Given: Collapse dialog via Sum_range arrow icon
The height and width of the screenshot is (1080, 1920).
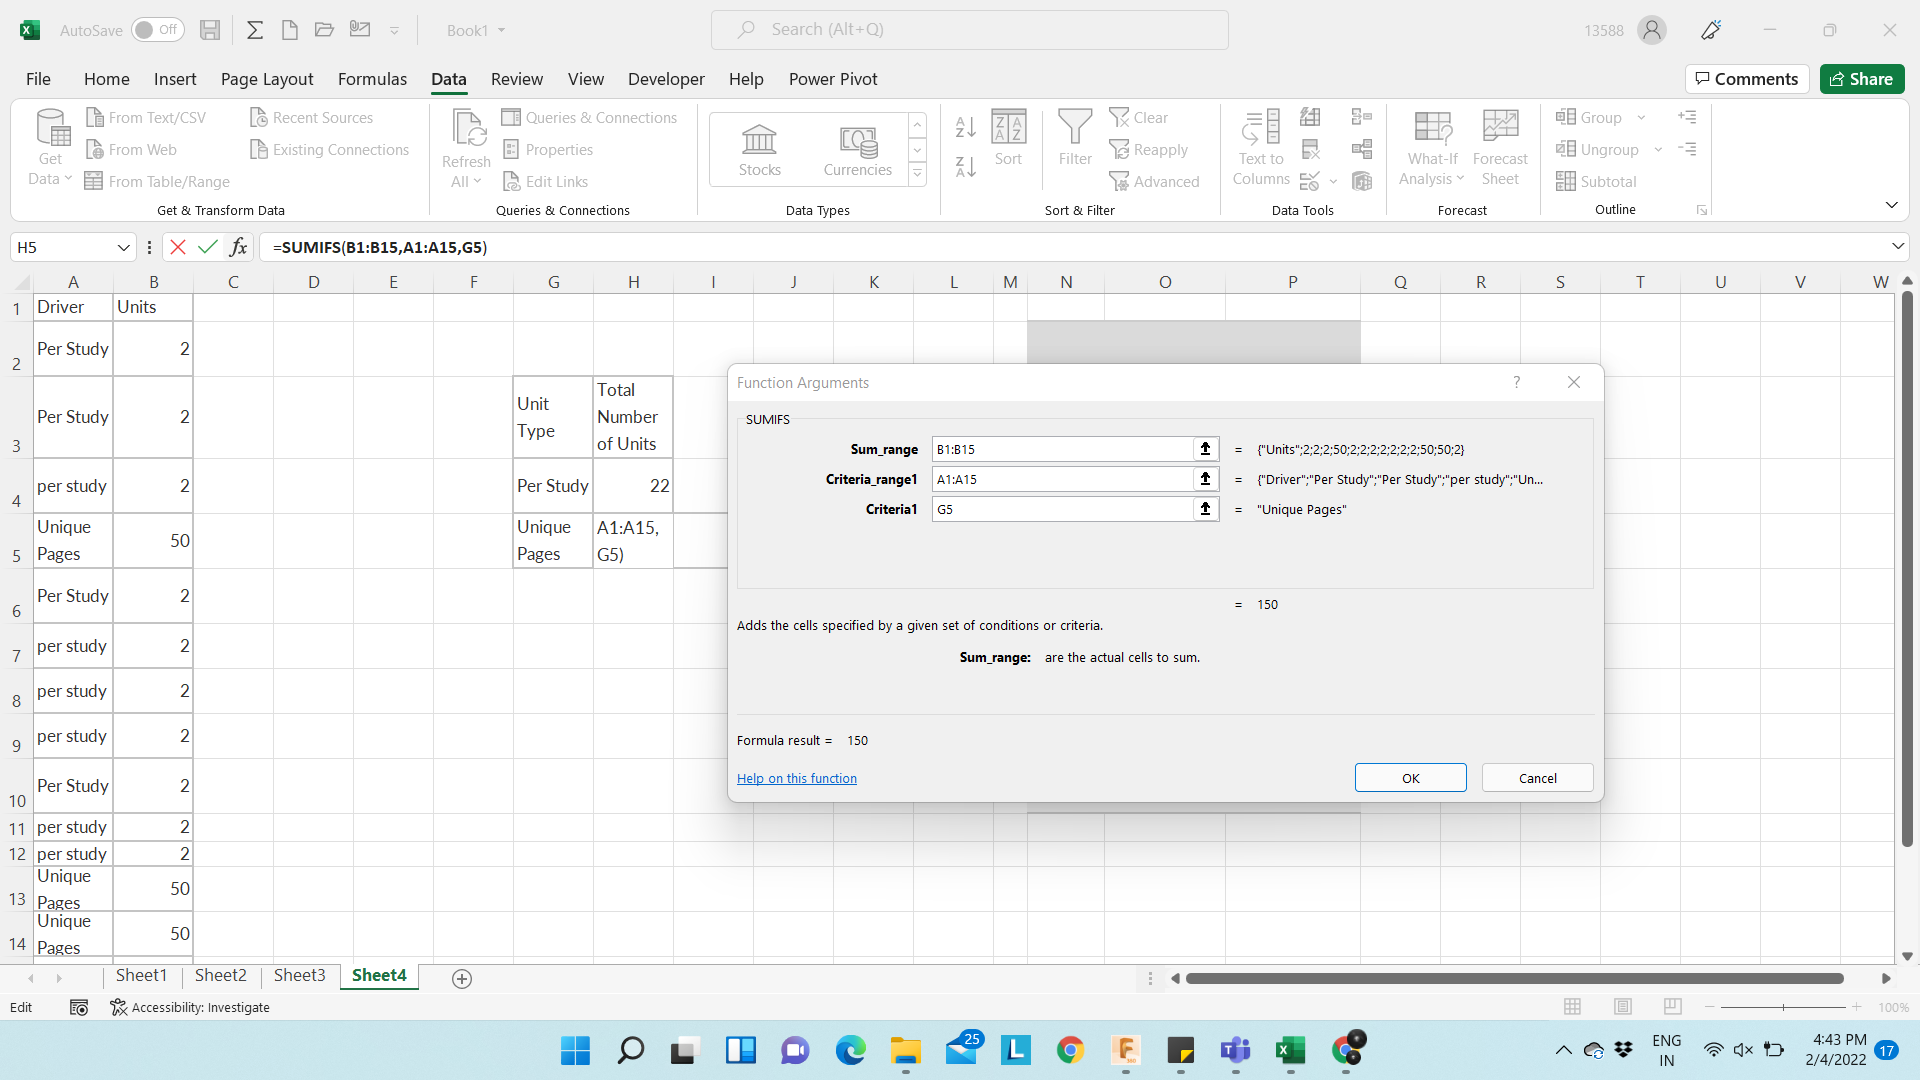Looking at the screenshot, I should pyautogui.click(x=1205, y=449).
